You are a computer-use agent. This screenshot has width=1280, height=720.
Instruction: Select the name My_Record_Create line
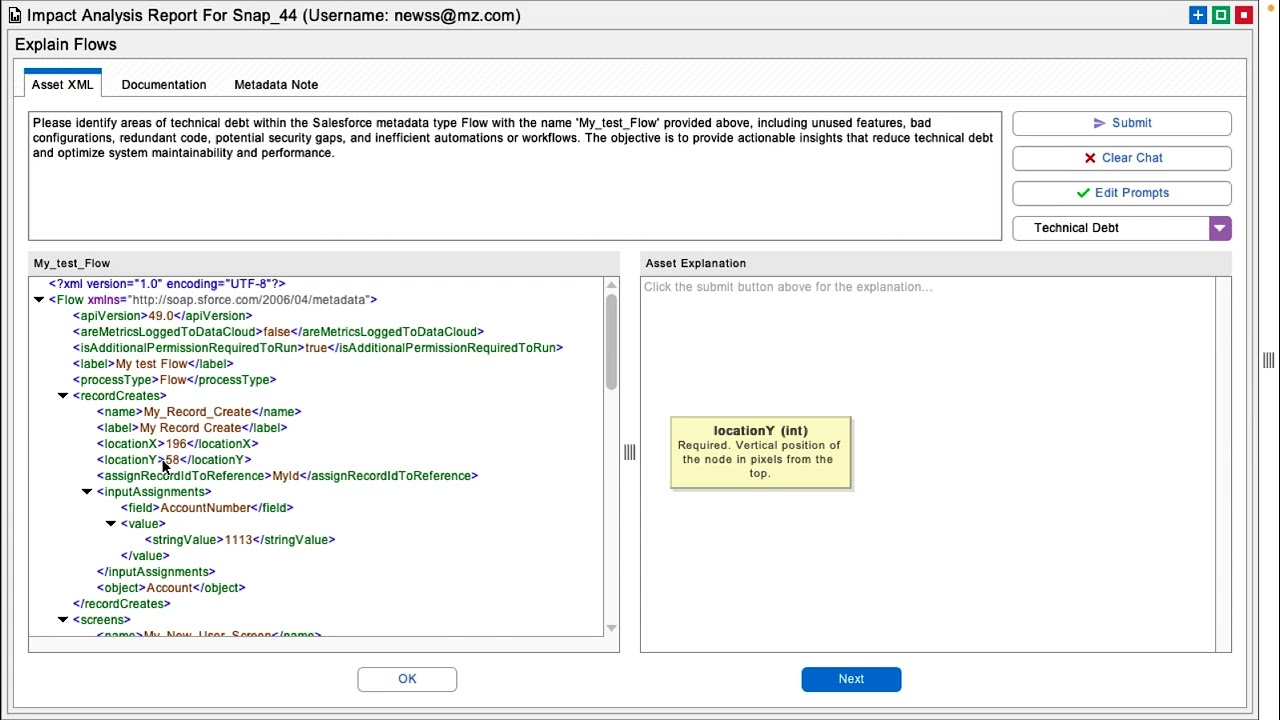tap(199, 412)
